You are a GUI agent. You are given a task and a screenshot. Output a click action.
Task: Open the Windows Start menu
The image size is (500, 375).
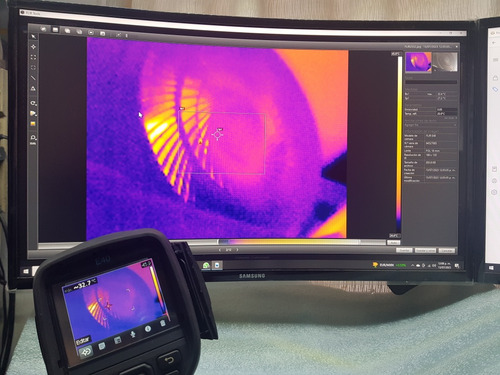26,271
